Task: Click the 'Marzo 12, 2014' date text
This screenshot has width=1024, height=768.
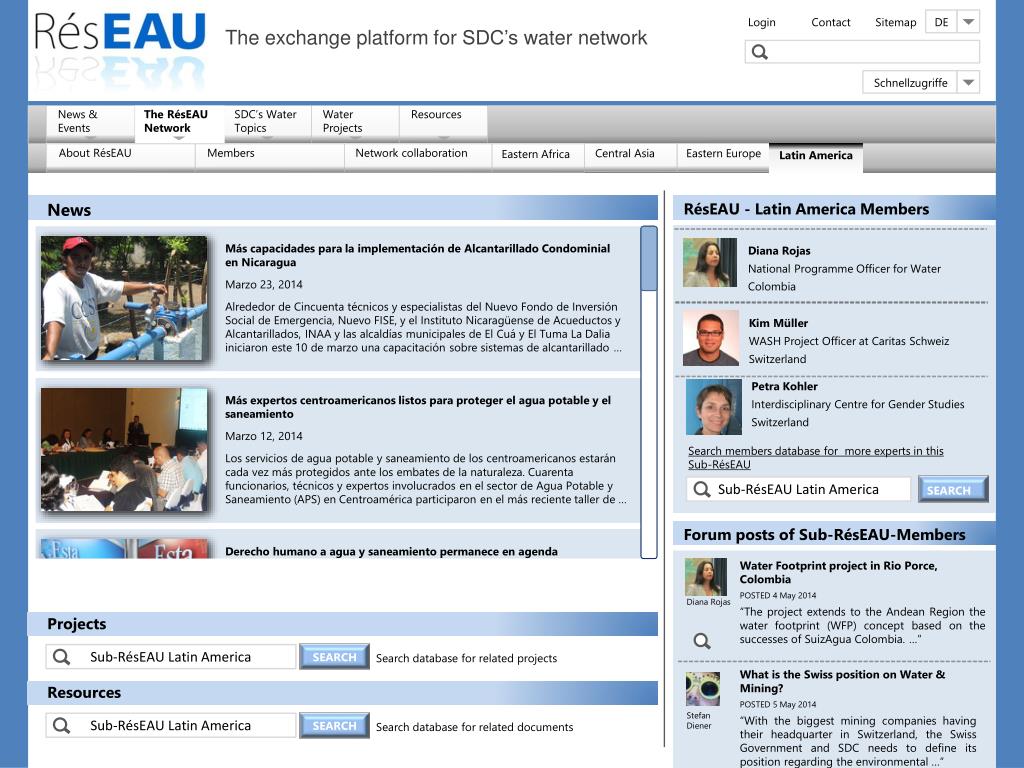Action: [x=264, y=436]
